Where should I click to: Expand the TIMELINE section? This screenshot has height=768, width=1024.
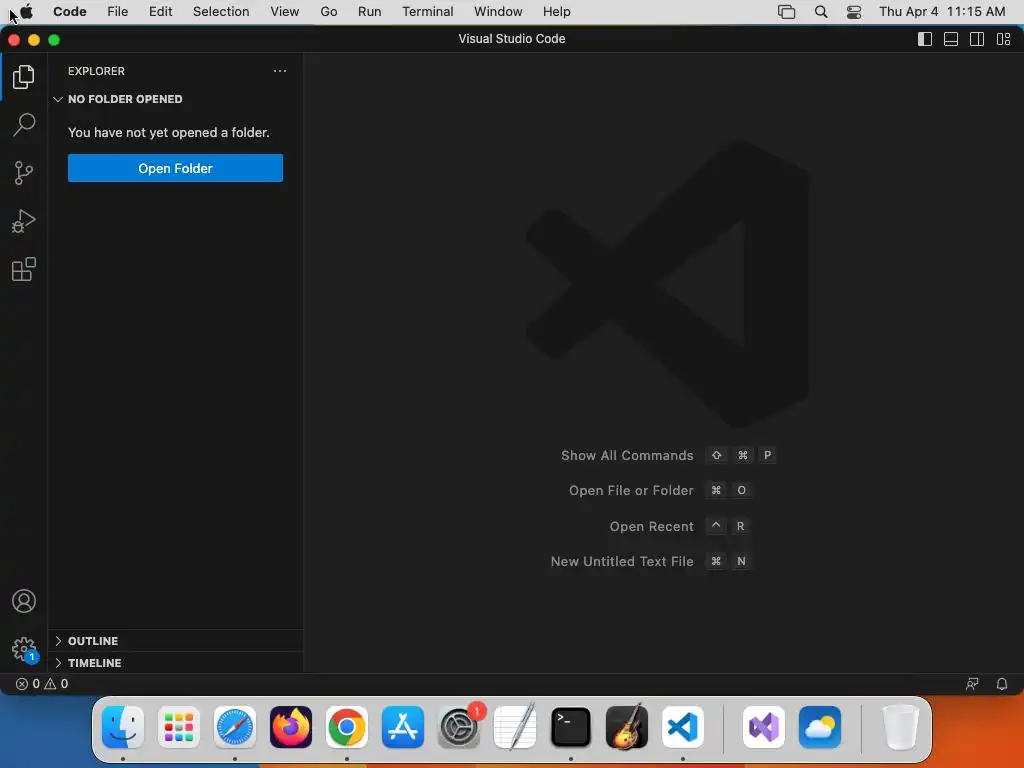(175, 663)
